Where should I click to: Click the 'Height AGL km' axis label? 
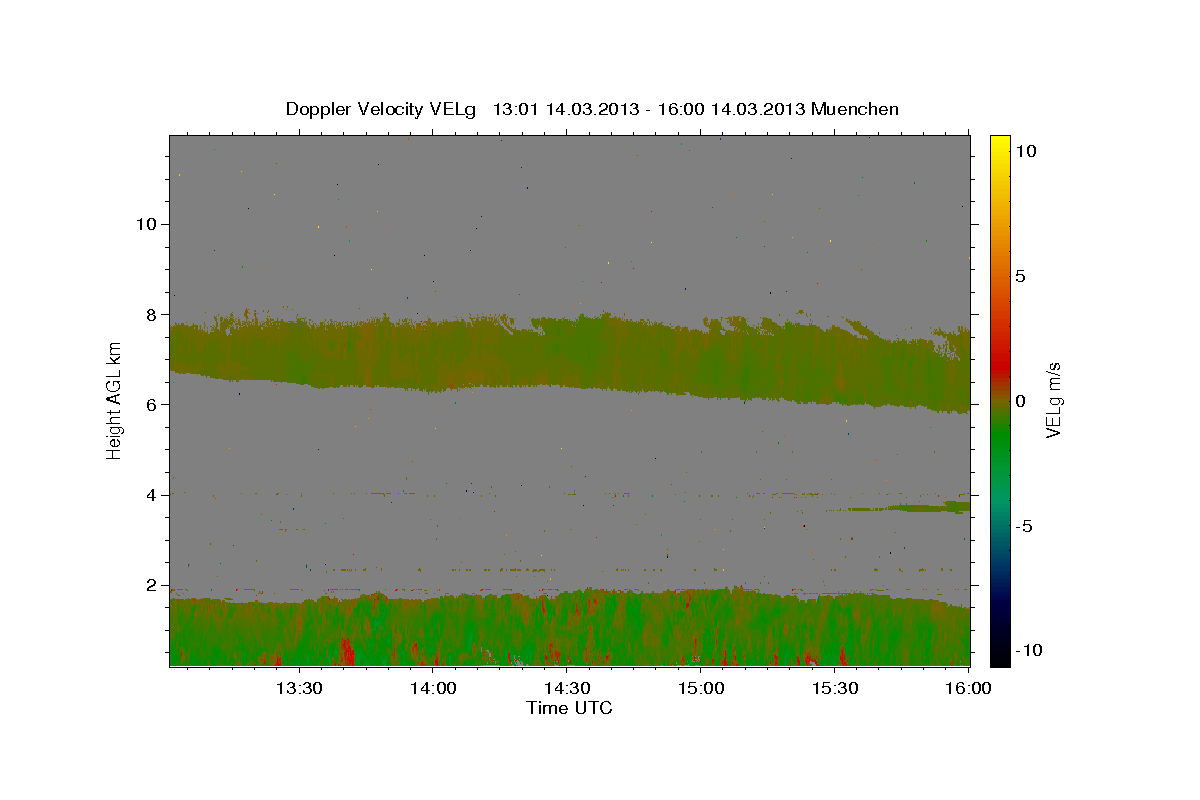pyautogui.click(x=114, y=401)
